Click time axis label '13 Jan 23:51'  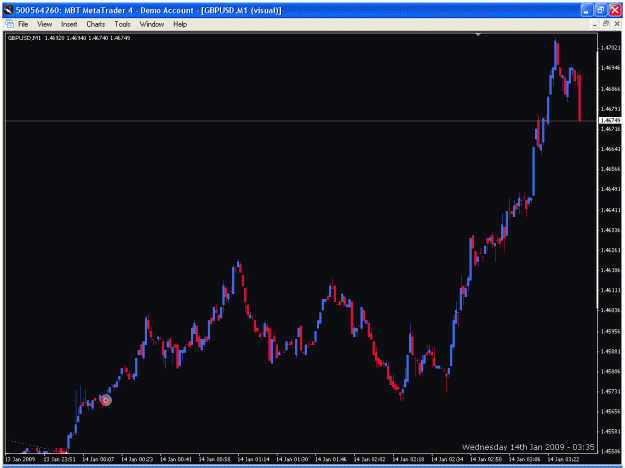pos(59,459)
